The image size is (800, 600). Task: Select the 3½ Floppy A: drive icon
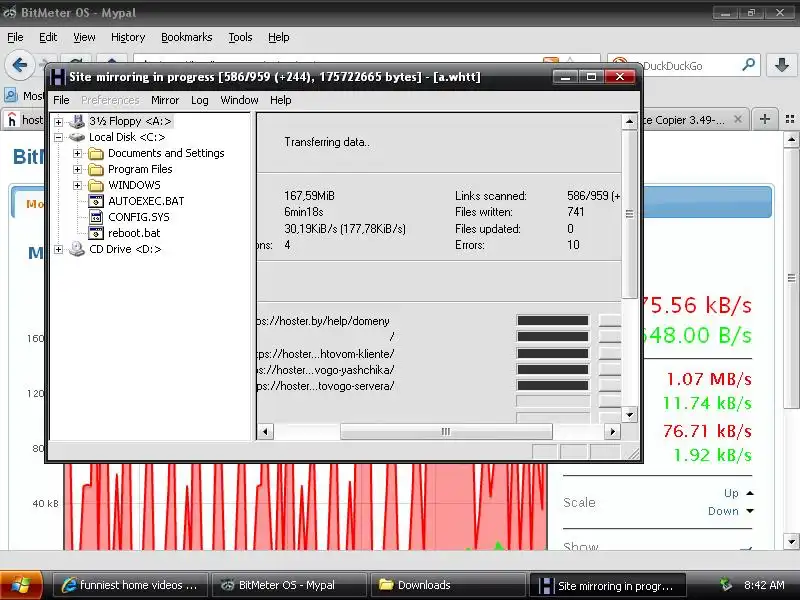[78, 121]
